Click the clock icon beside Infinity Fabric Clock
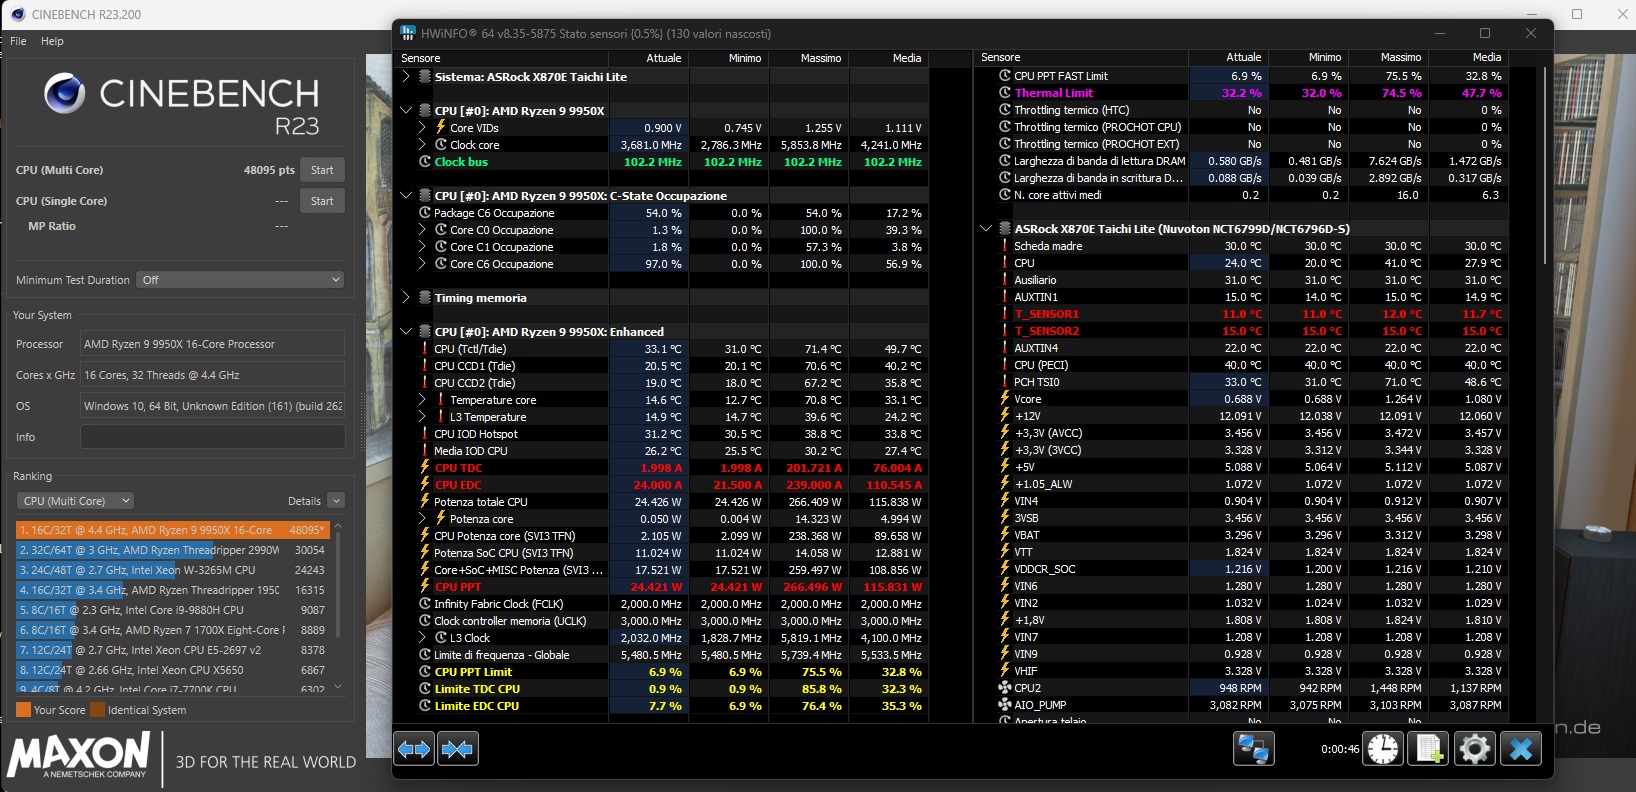This screenshot has height=792, width=1636. click(x=425, y=603)
